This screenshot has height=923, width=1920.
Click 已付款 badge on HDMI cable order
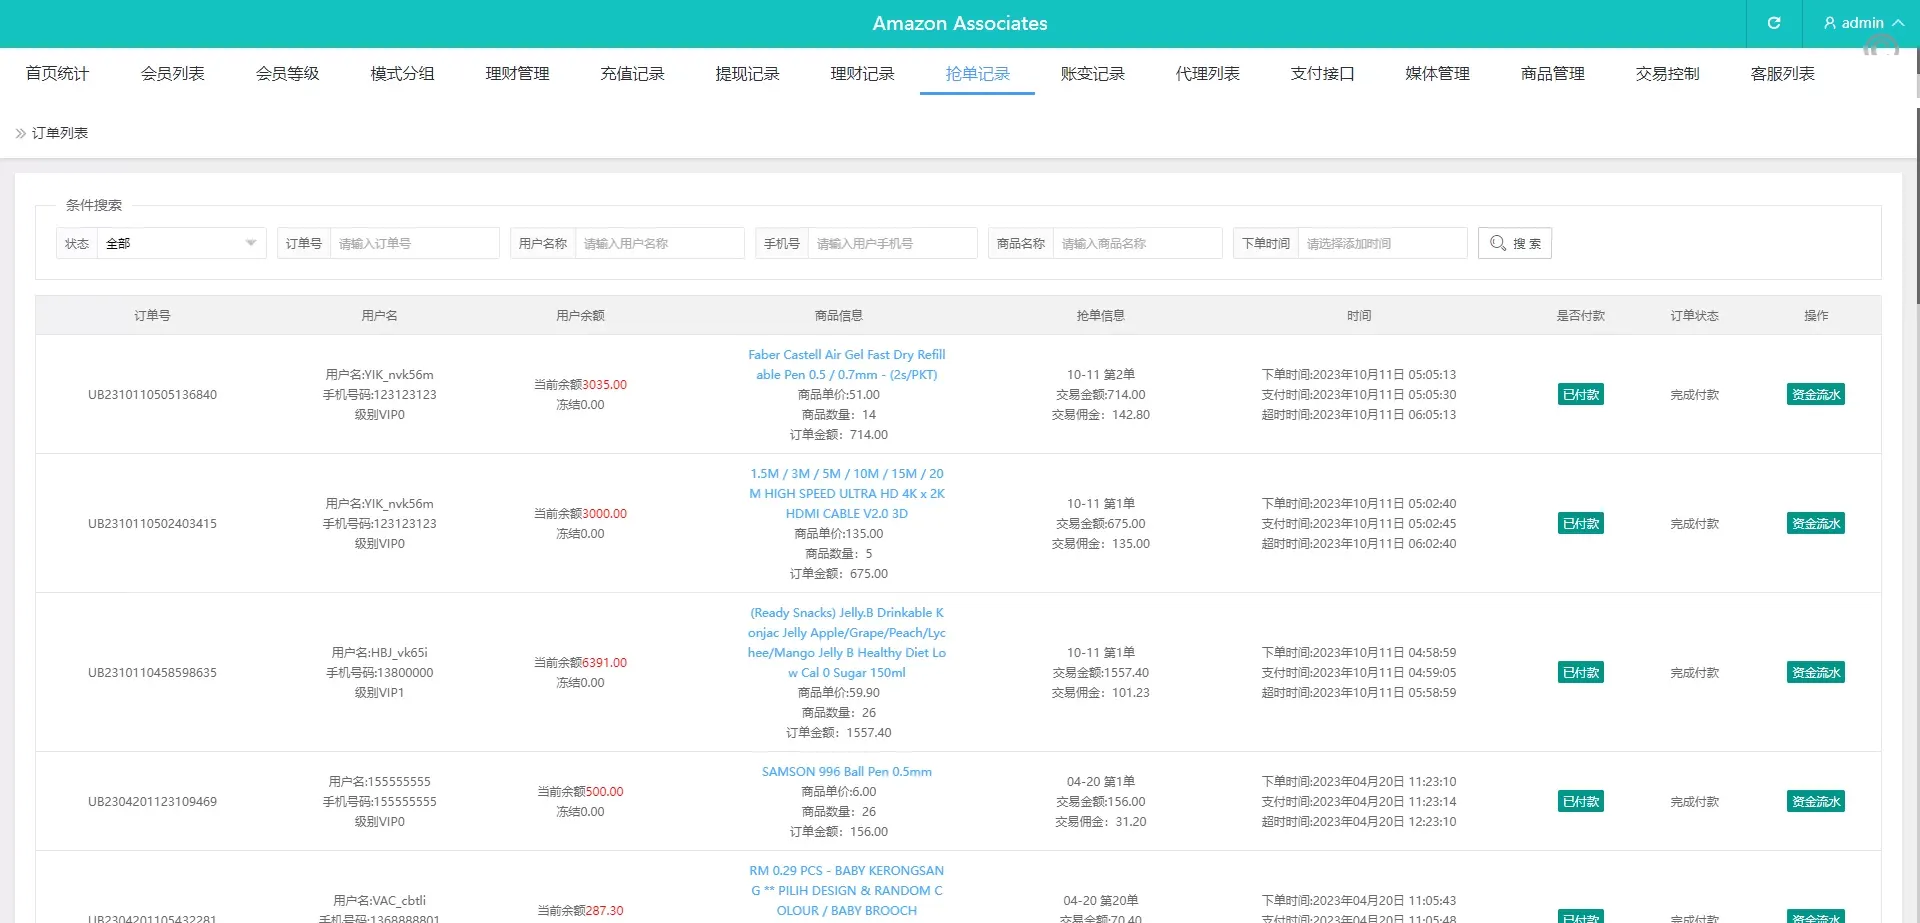tap(1580, 523)
